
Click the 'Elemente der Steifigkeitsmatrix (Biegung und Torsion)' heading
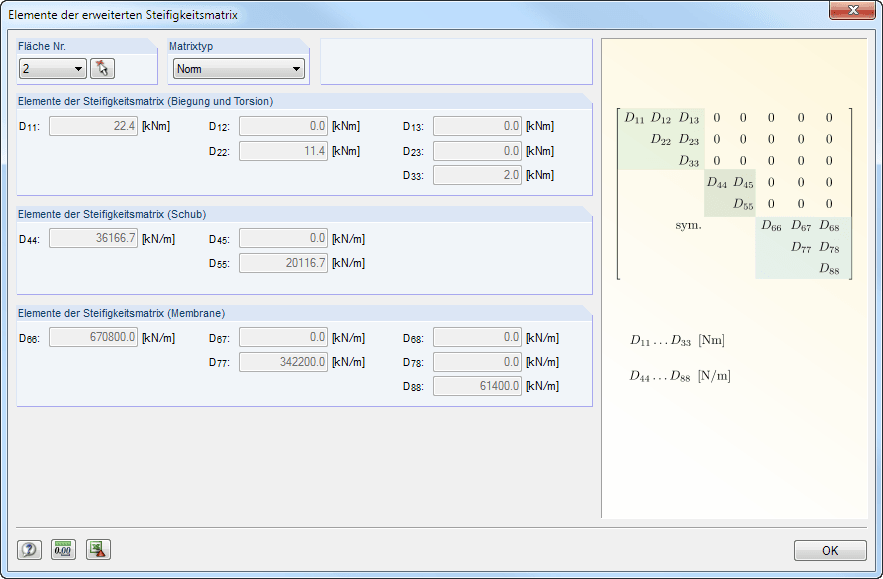point(145,101)
